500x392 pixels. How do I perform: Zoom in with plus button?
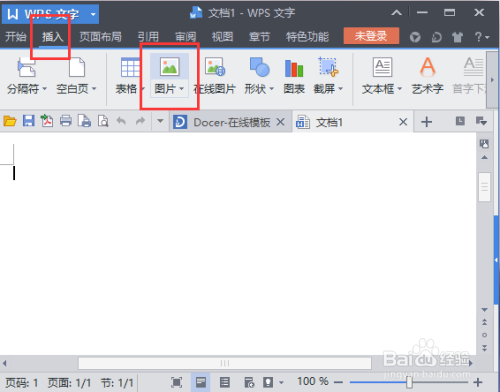point(478,382)
